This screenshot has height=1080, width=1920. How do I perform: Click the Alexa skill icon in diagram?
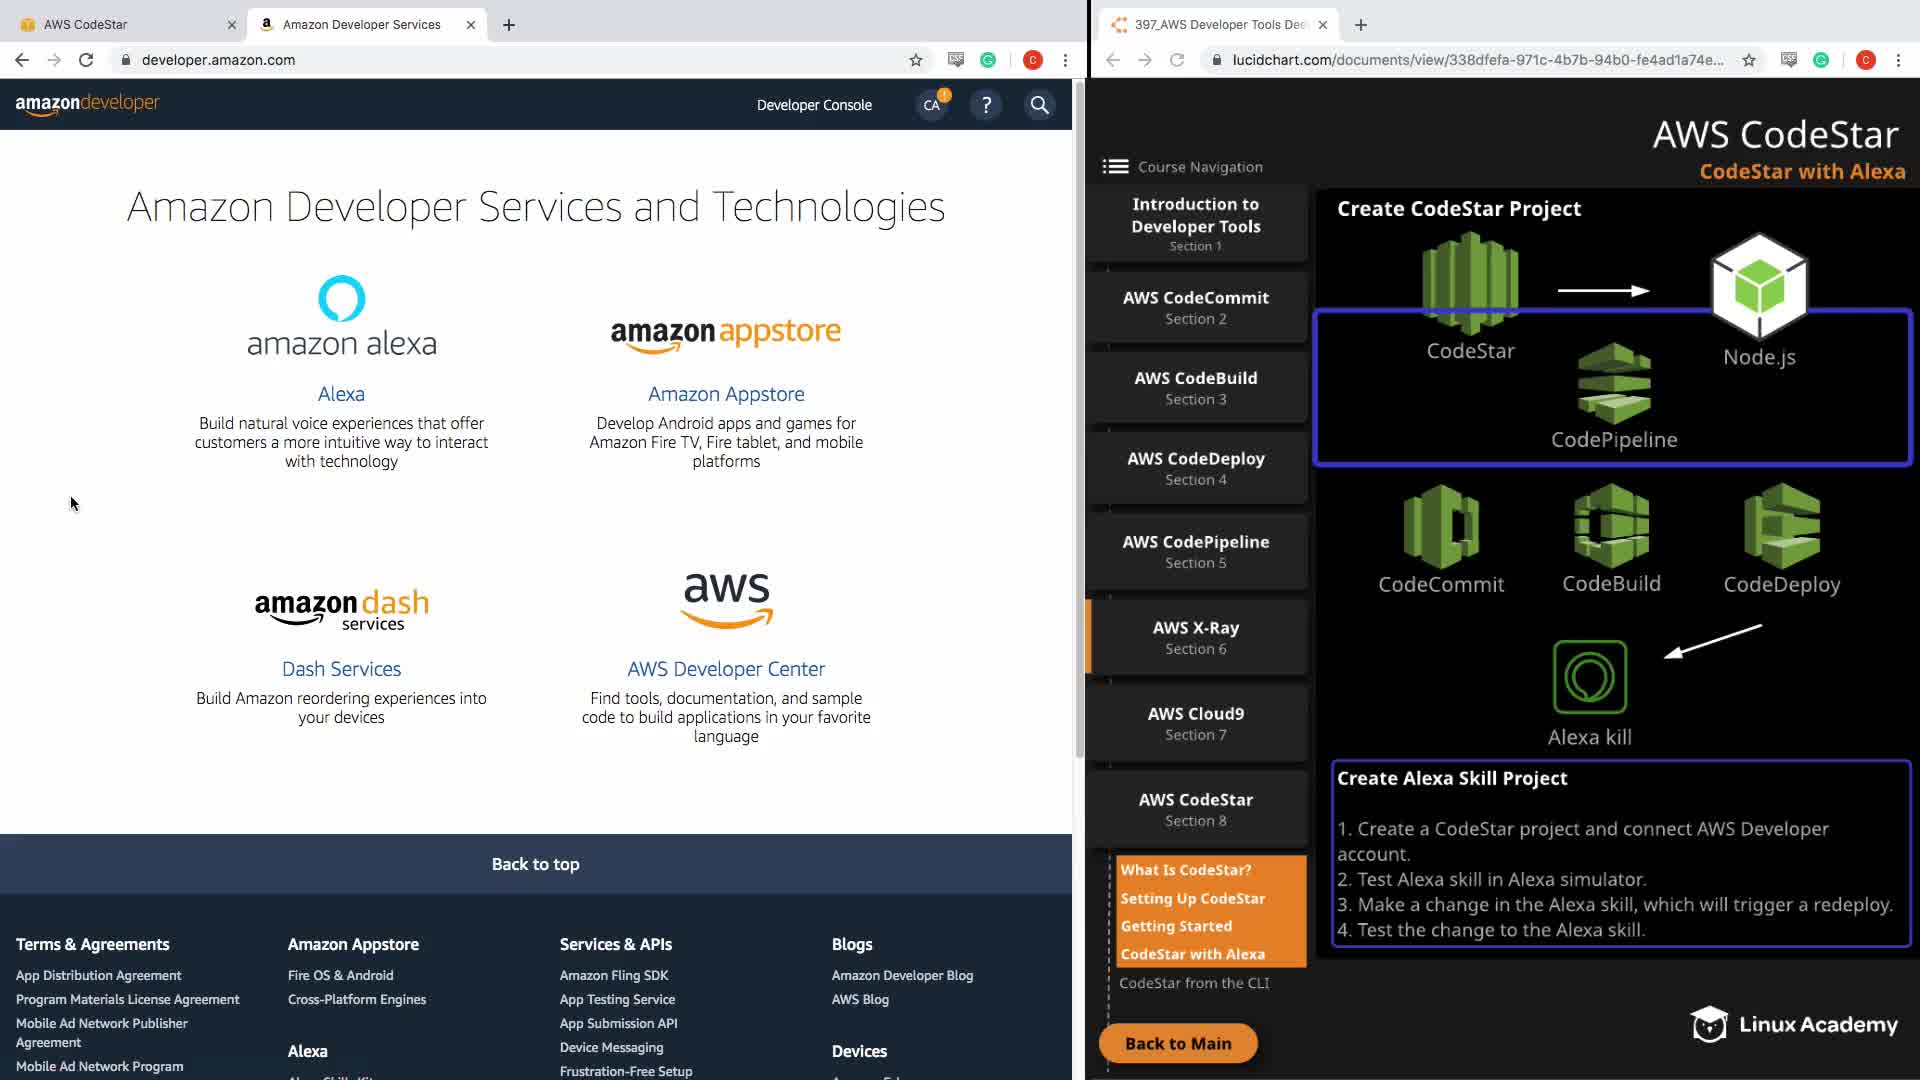1589,677
